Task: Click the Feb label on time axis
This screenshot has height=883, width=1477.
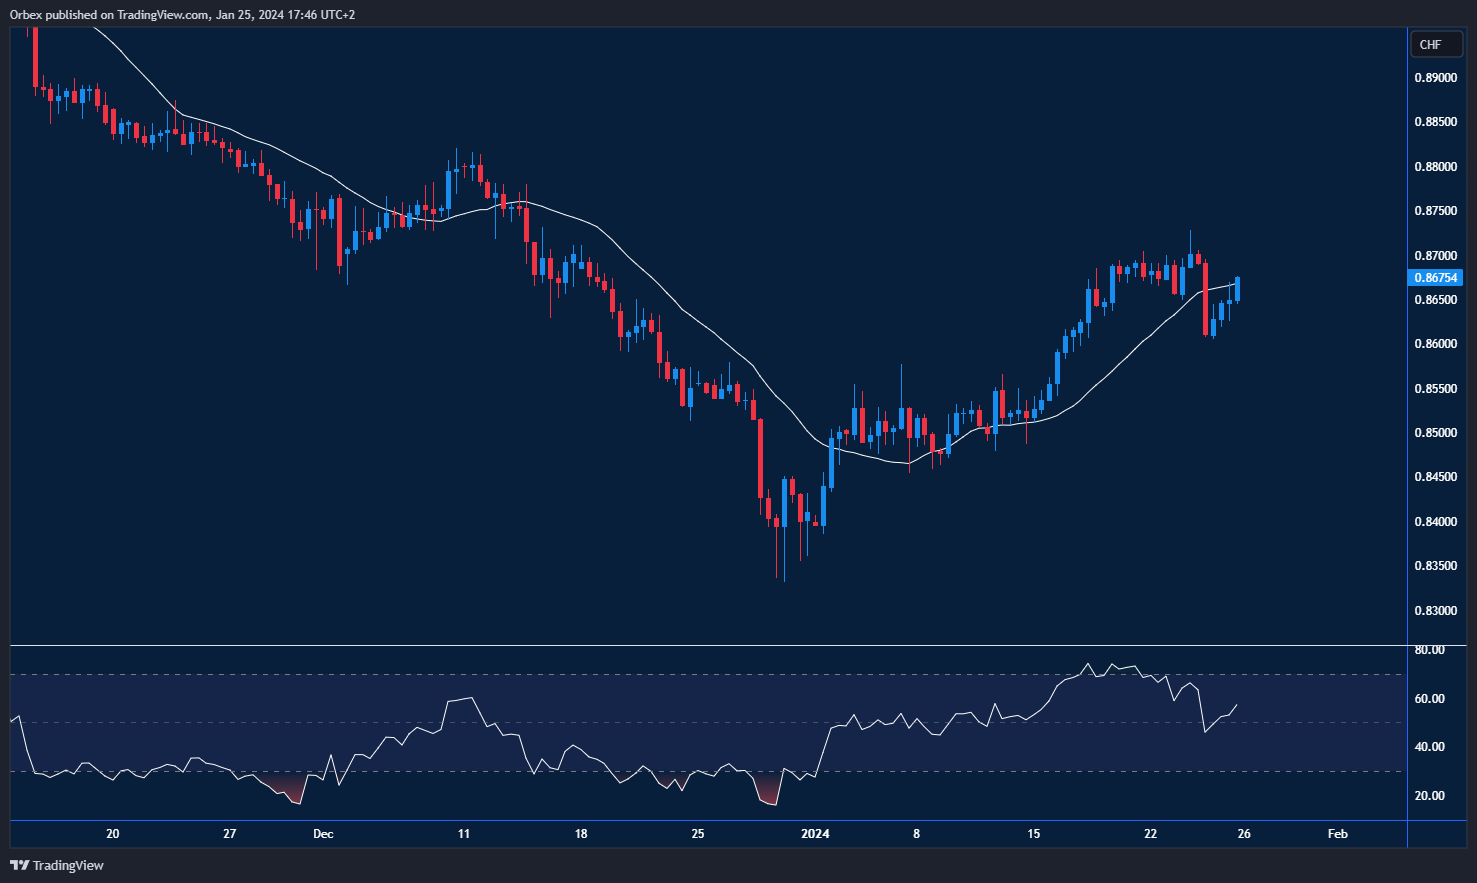Action: 1337,833
